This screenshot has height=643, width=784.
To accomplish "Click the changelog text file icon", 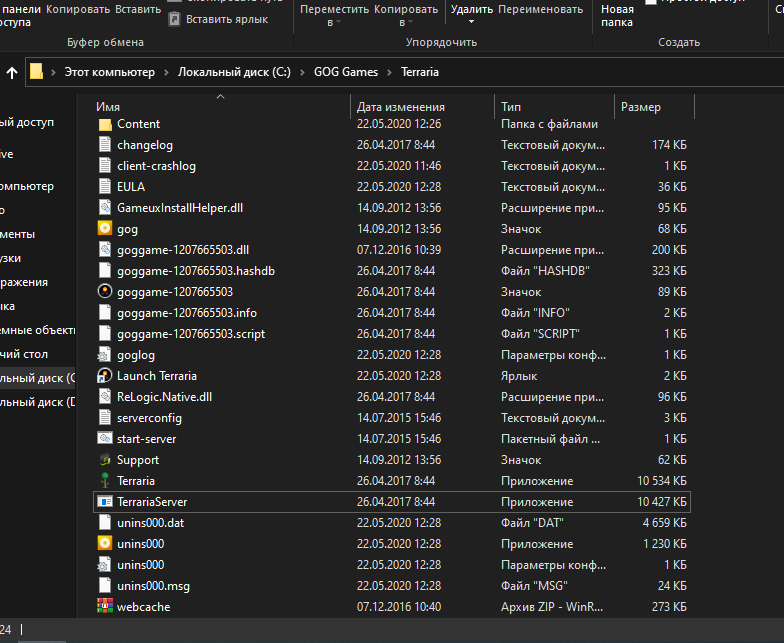I will (105, 145).
